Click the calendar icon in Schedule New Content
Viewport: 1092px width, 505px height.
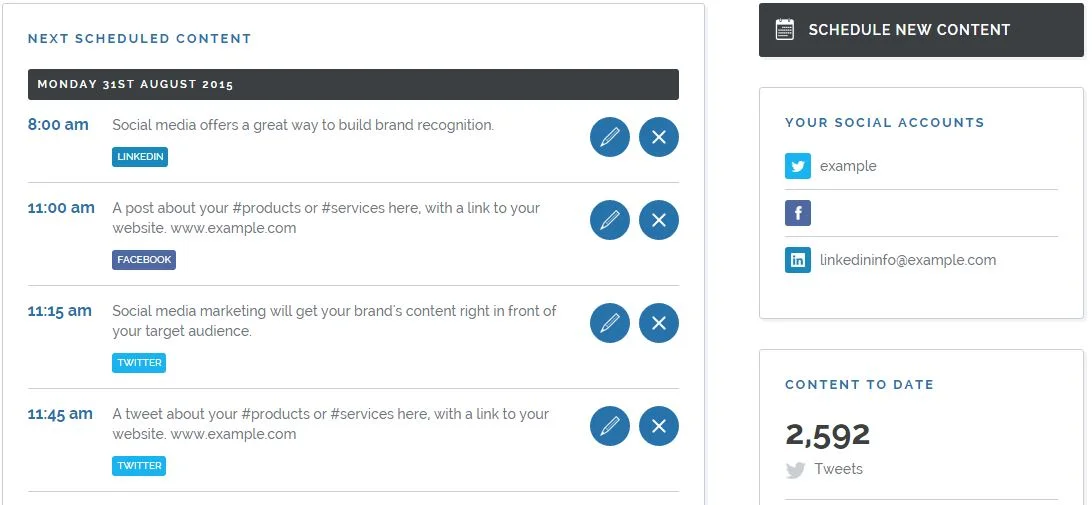click(x=784, y=30)
